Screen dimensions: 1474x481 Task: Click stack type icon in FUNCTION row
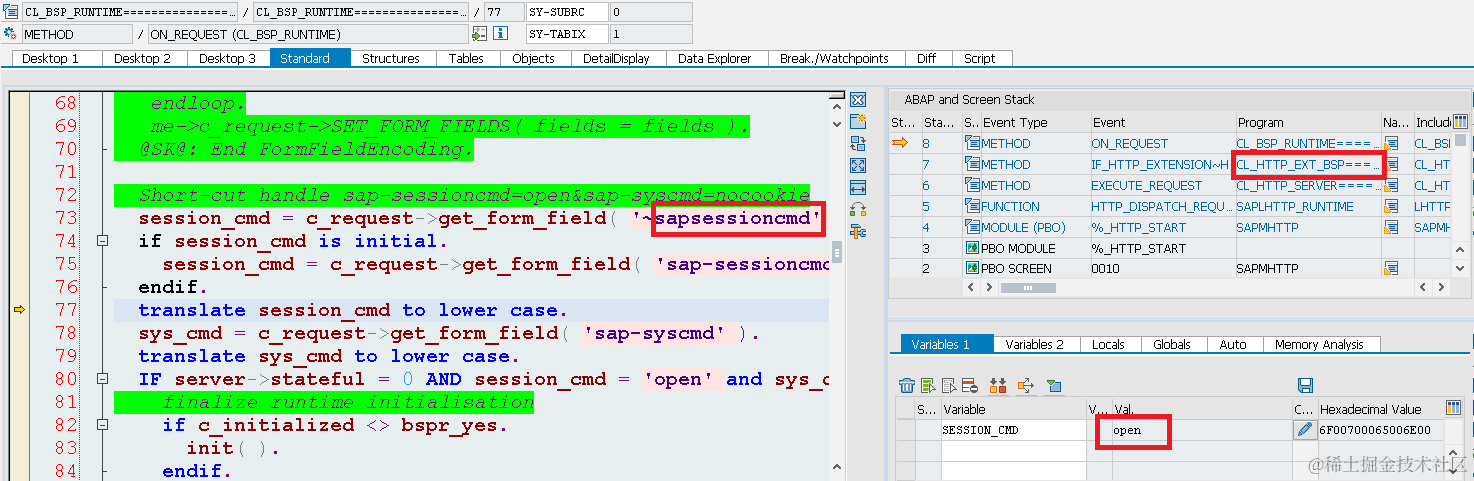pos(971,206)
